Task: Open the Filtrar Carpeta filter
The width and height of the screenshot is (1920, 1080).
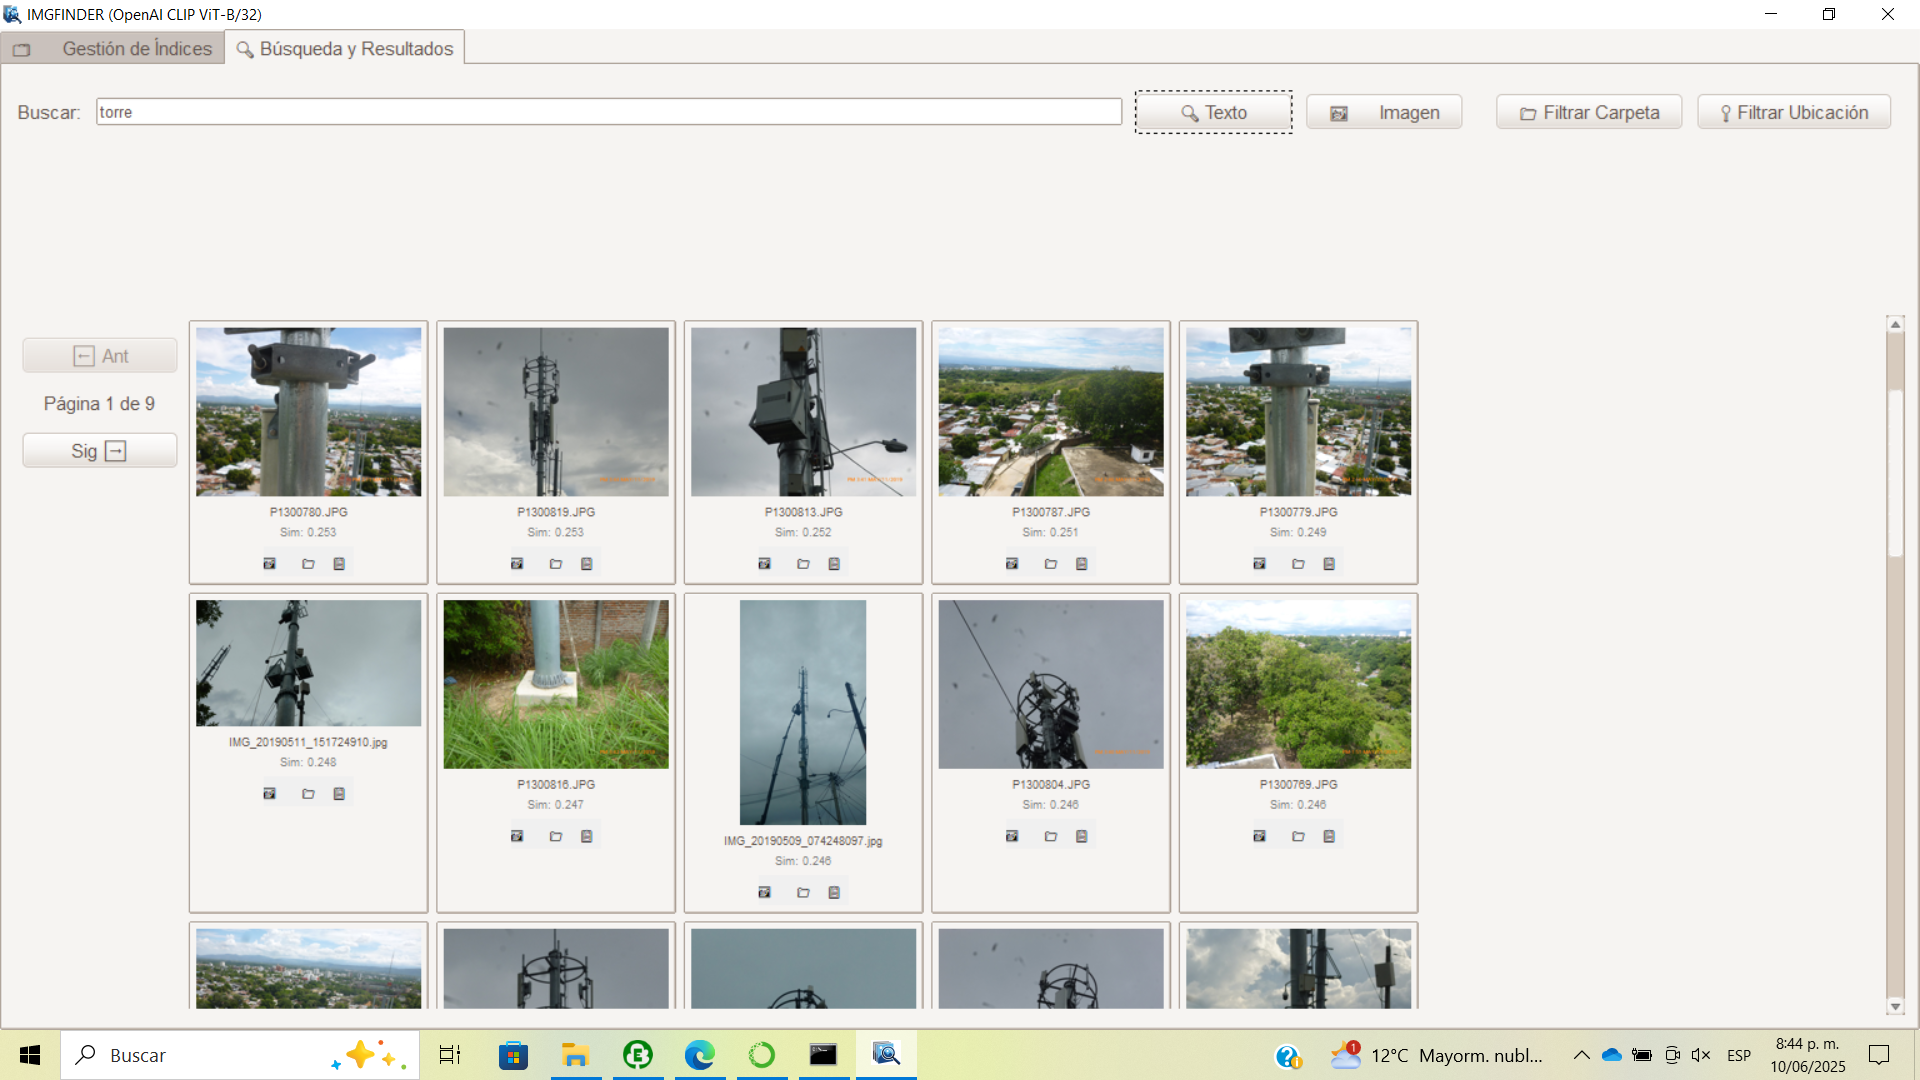Action: pyautogui.click(x=1589, y=113)
